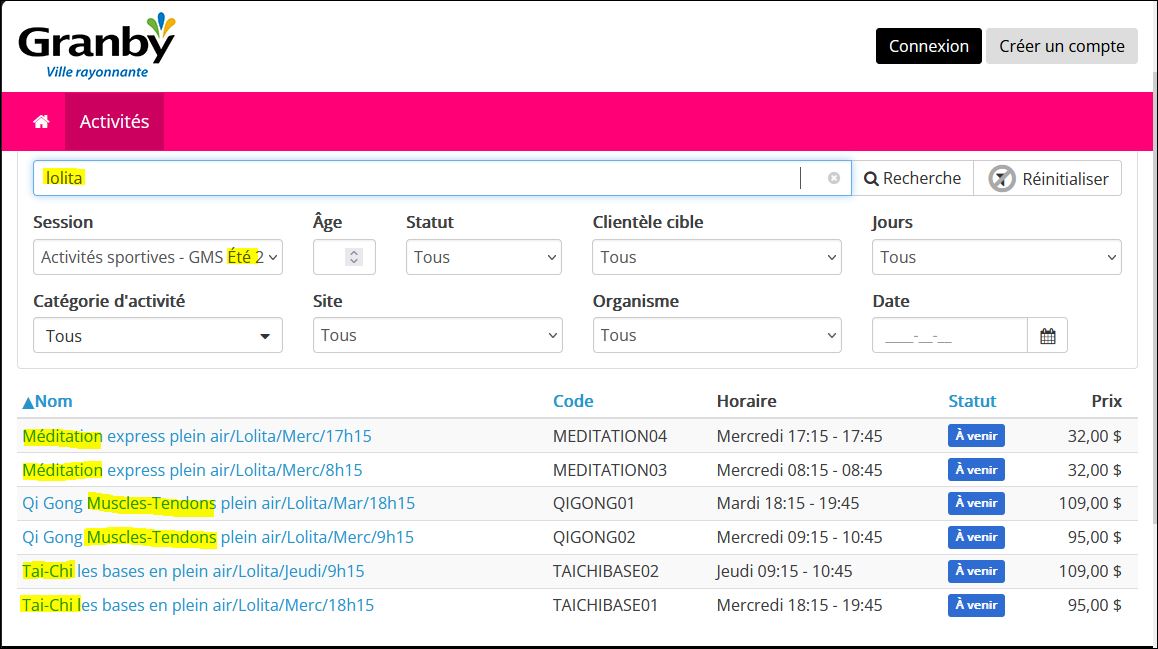Open the date picker calendar icon
Image resolution: width=1158 pixels, height=649 pixels.
[x=1047, y=336]
